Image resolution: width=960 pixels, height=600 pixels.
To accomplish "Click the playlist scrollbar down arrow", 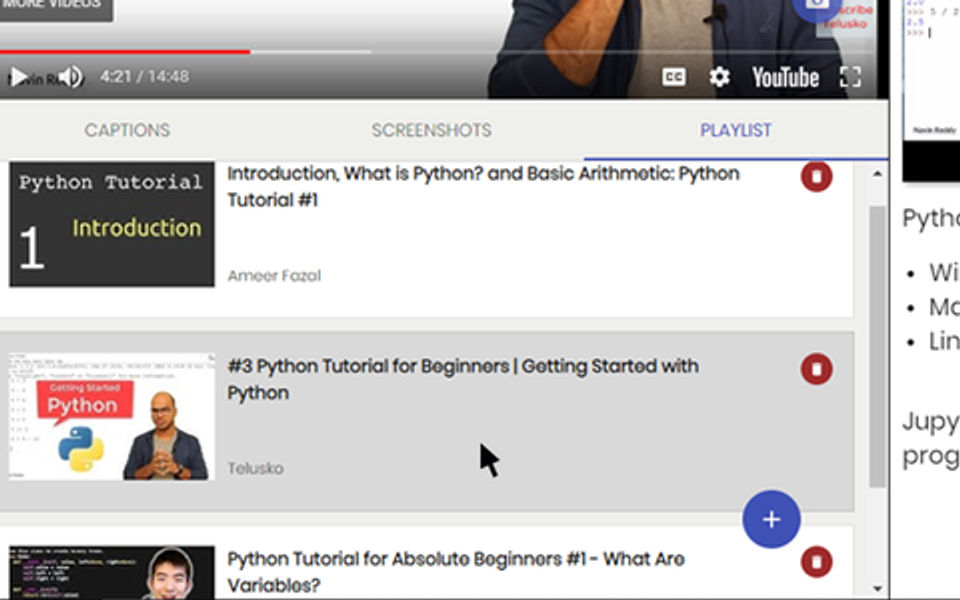I will click(x=877, y=588).
